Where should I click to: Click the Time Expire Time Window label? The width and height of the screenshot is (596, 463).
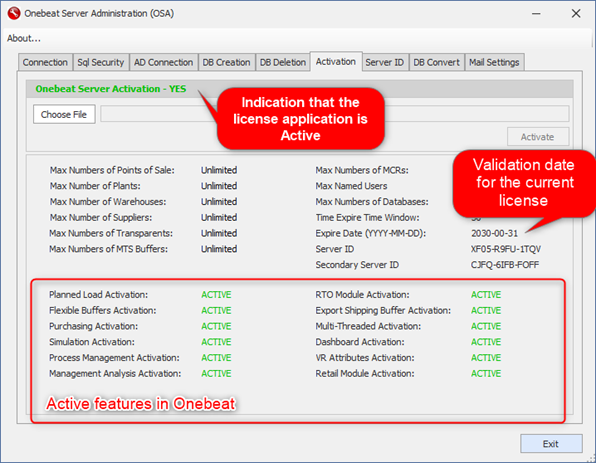point(367,218)
